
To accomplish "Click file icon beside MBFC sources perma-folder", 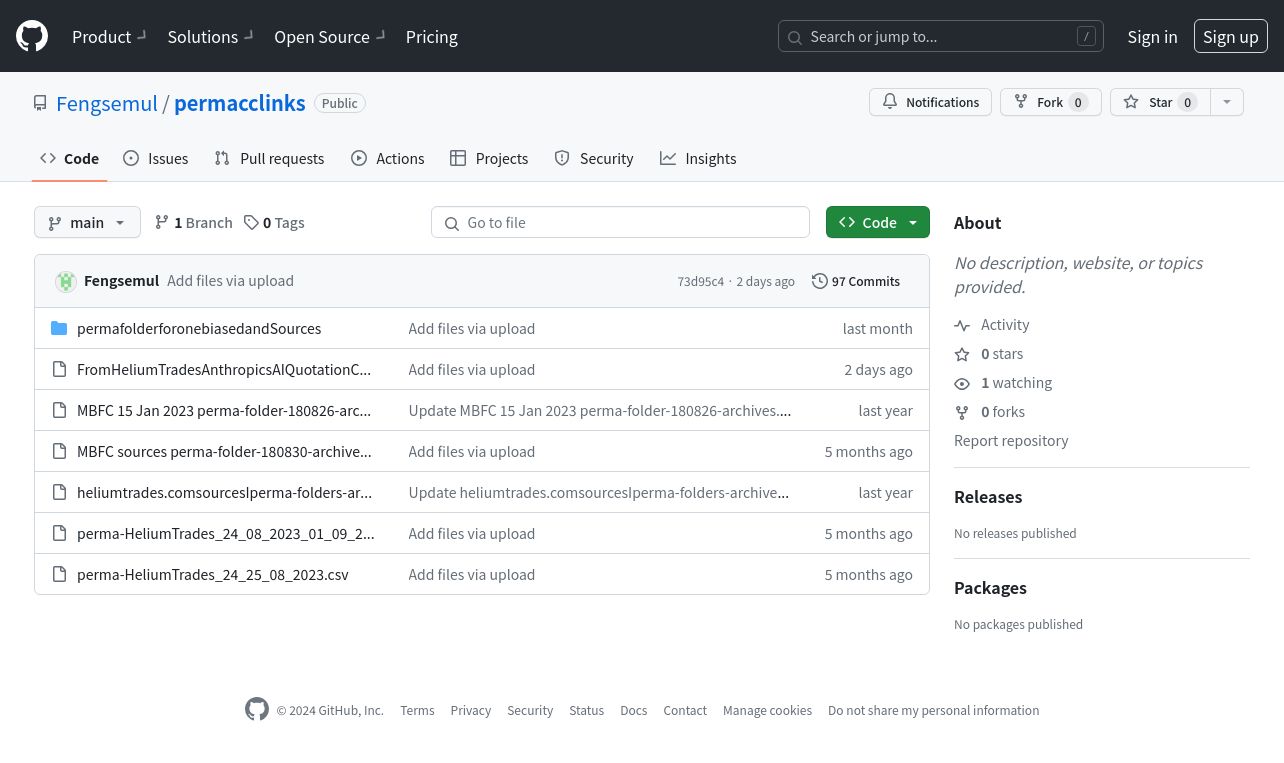I will pyautogui.click(x=59, y=451).
